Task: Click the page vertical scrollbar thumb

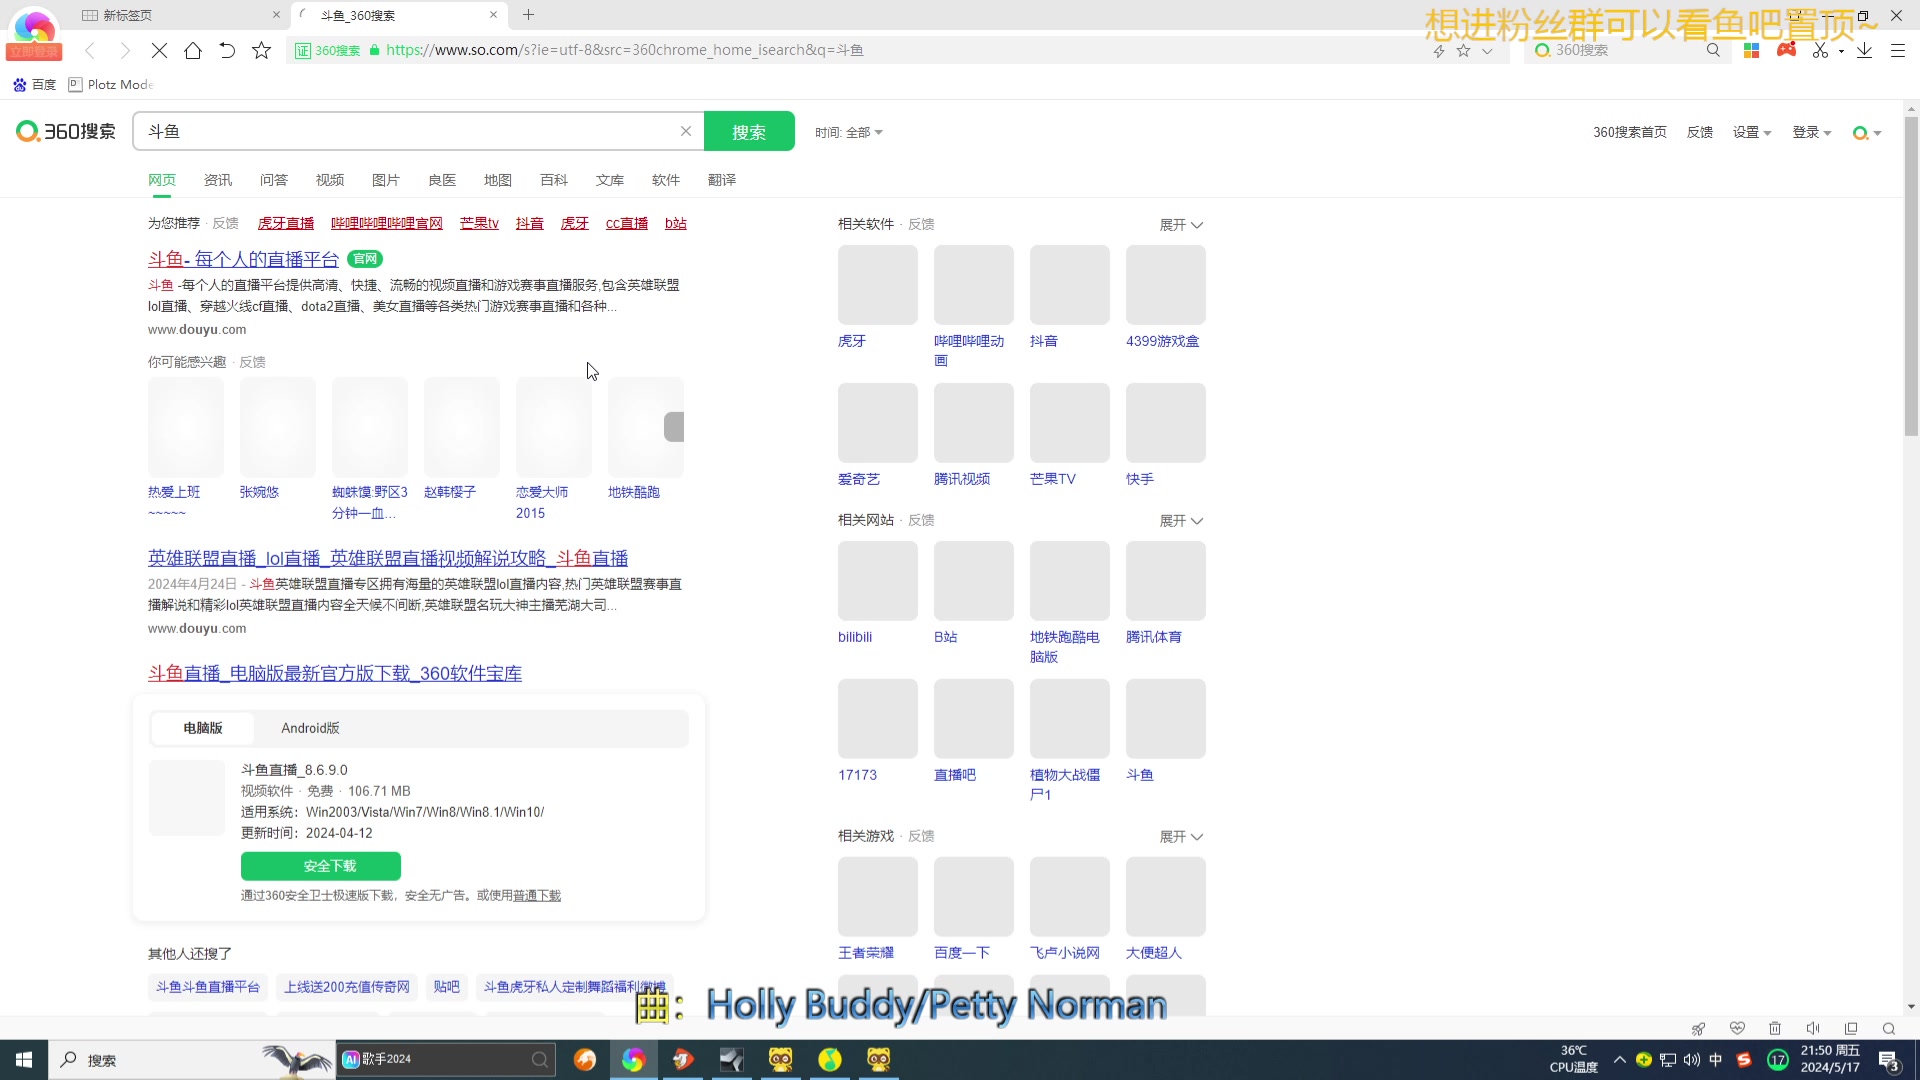Action: click(1911, 276)
